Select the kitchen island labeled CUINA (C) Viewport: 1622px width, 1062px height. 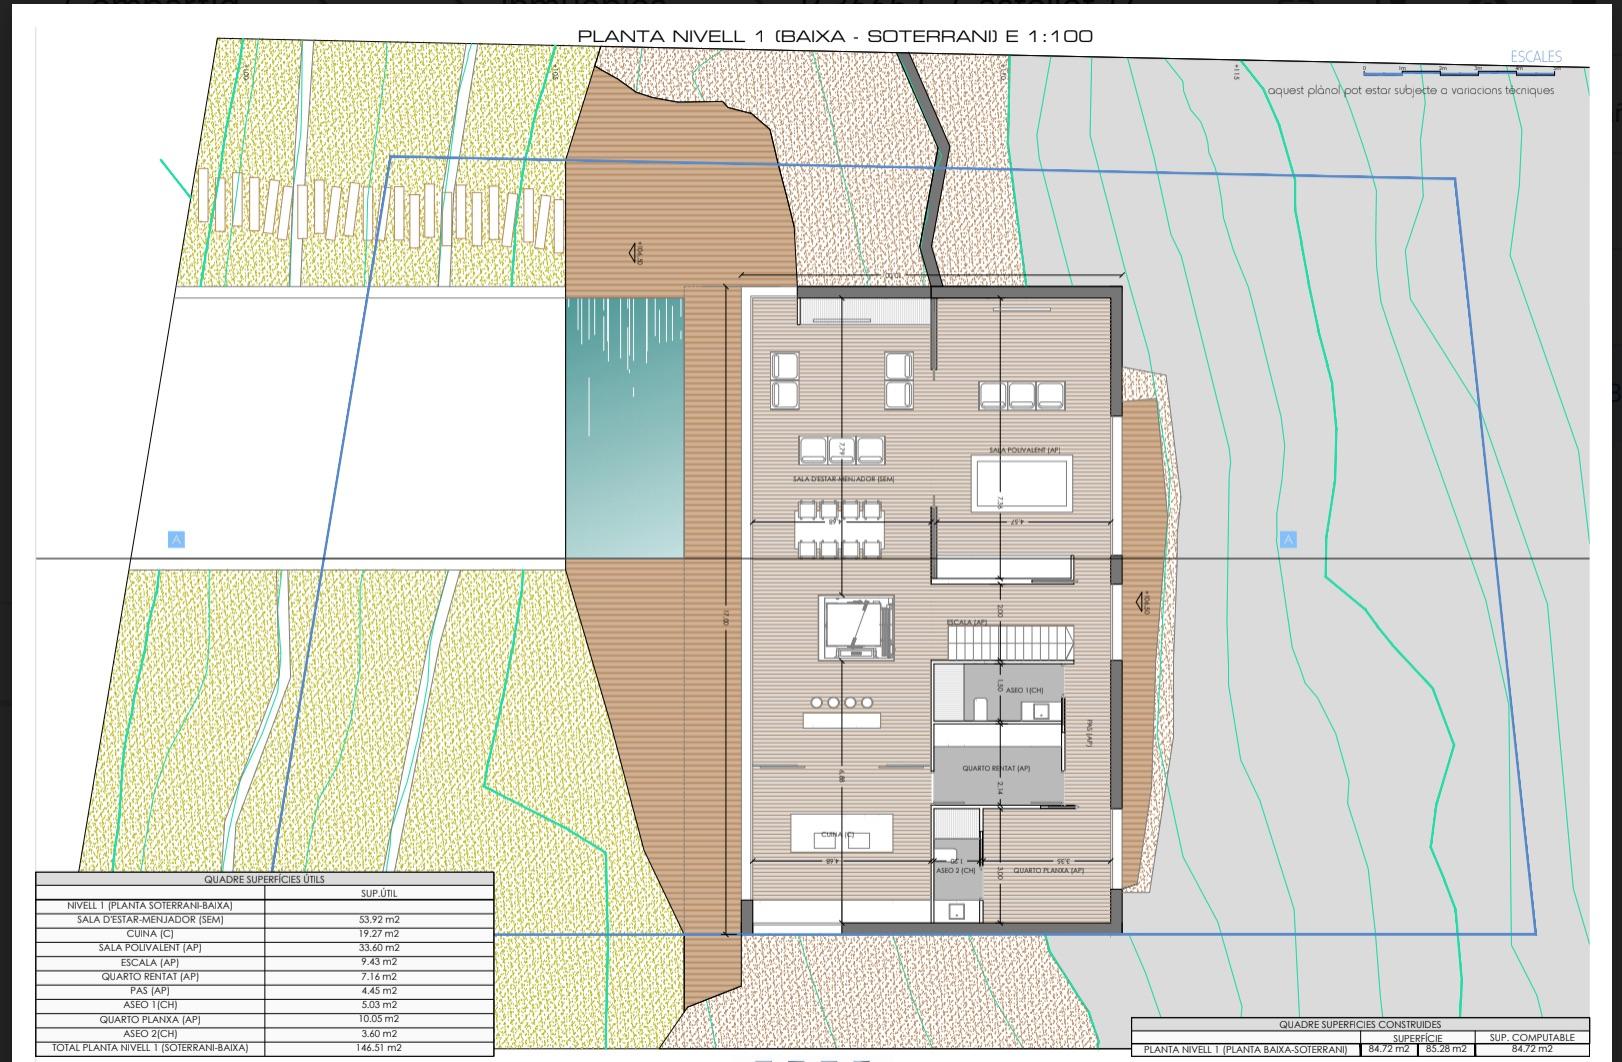pos(840,833)
